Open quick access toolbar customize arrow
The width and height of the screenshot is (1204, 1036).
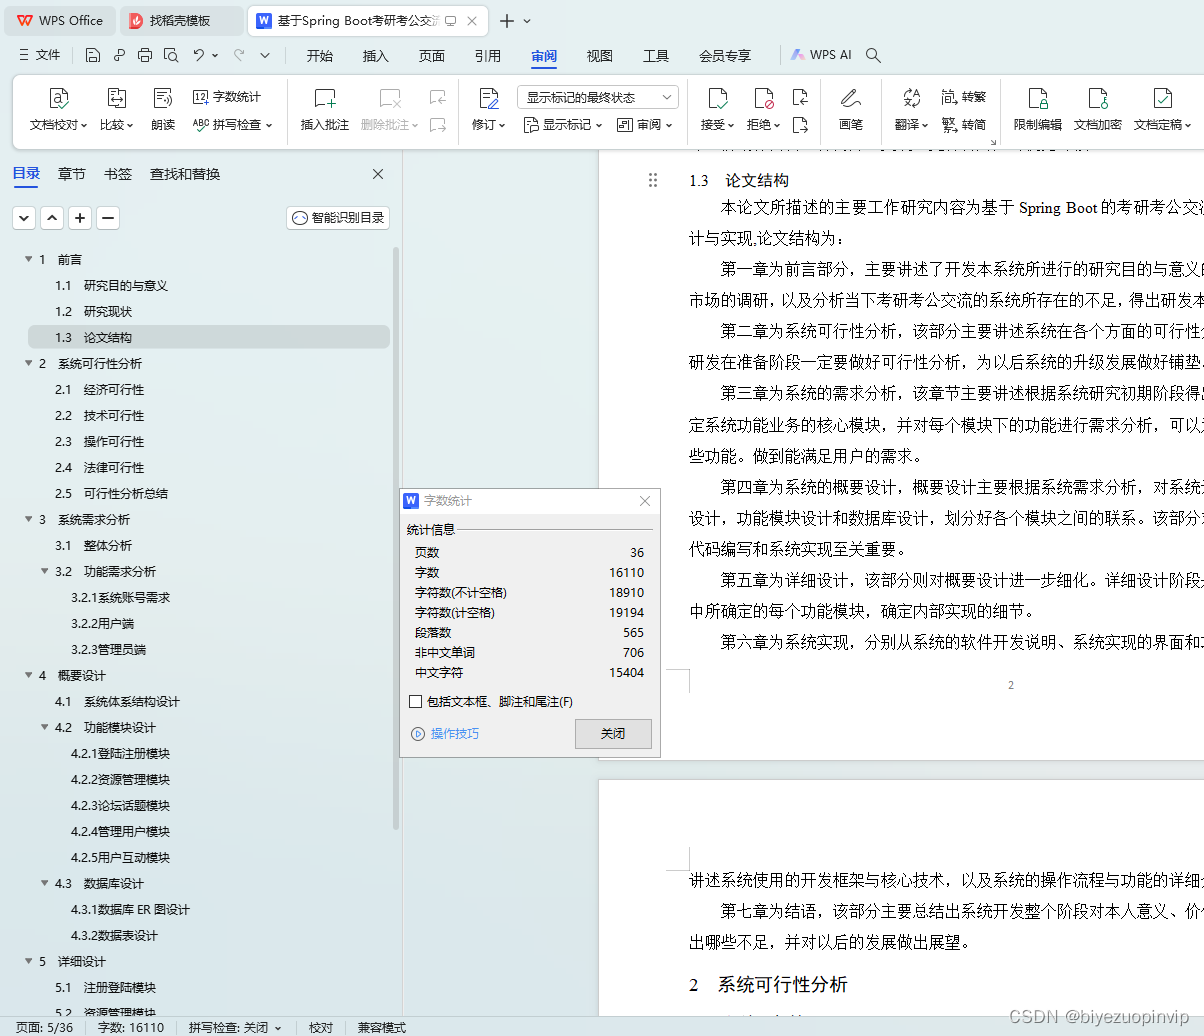pyautogui.click(x=265, y=56)
